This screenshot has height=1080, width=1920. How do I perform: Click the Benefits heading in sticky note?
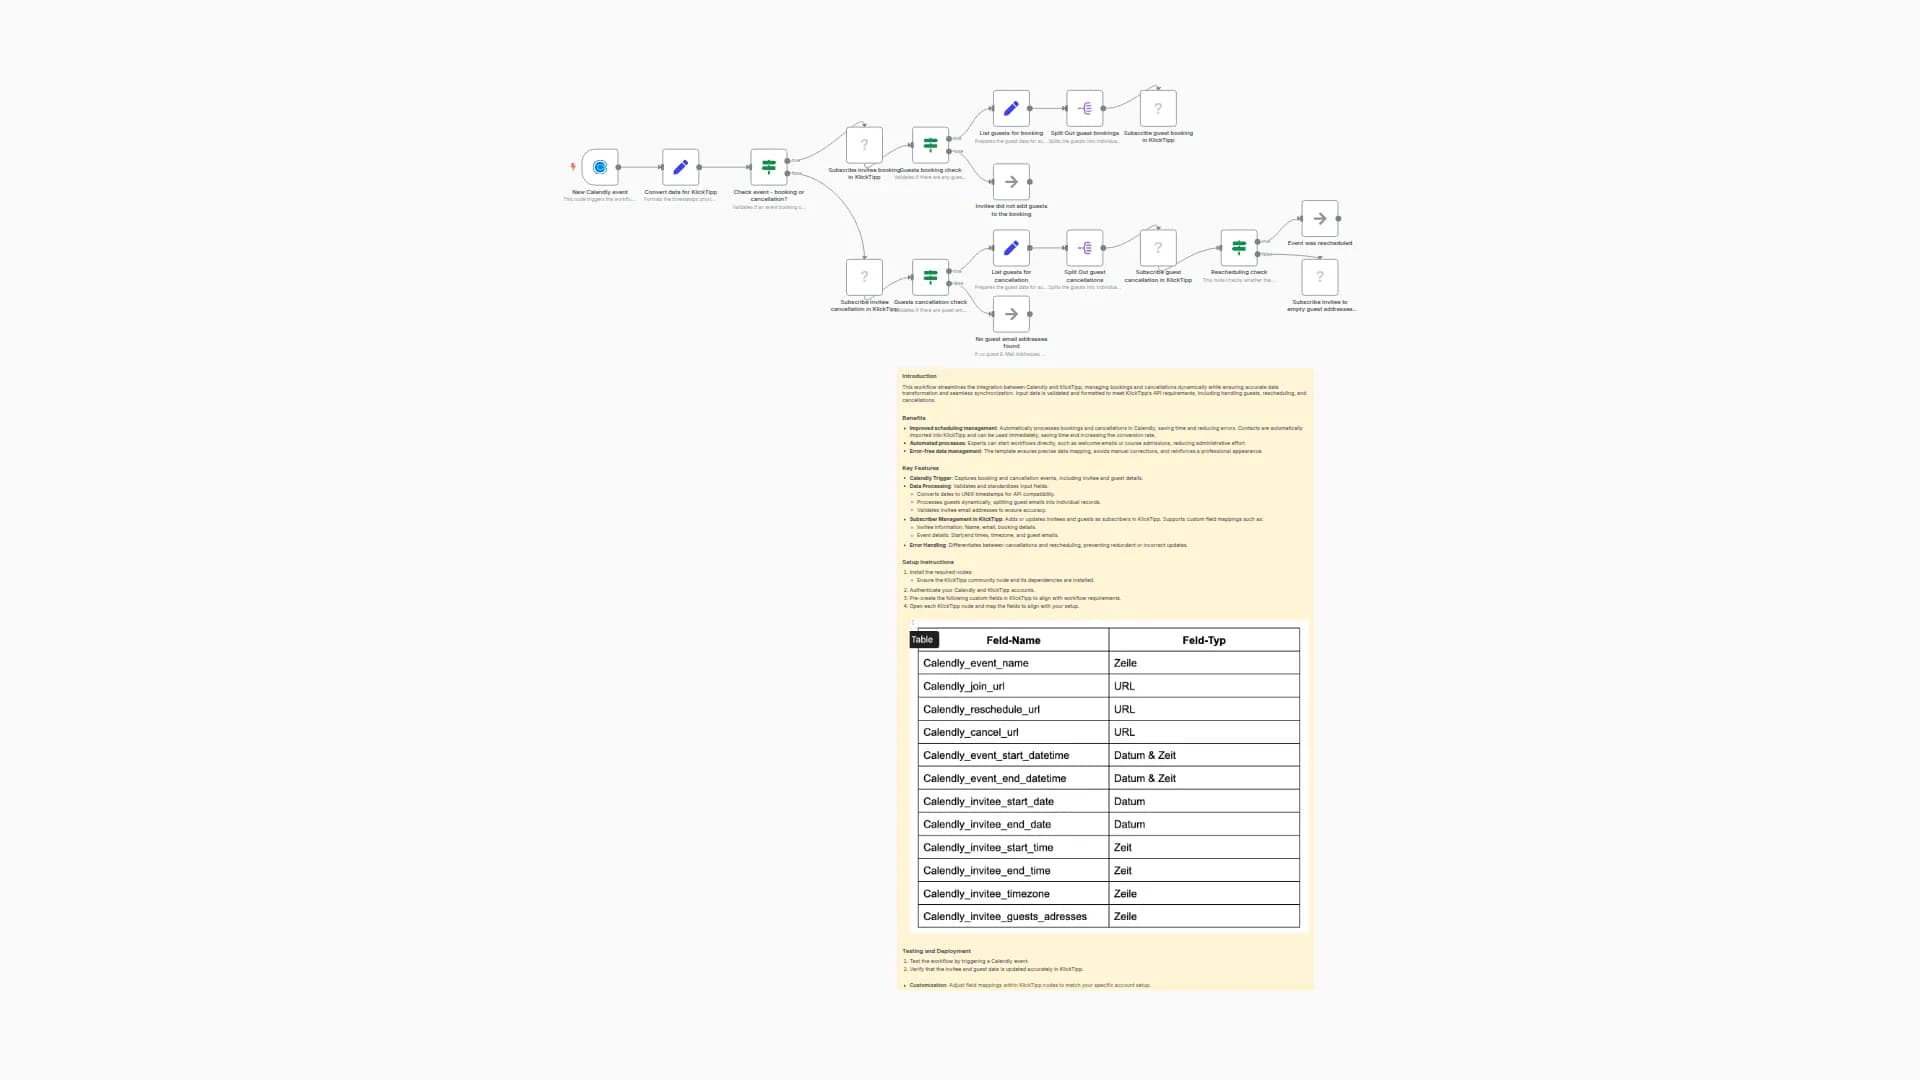click(x=914, y=418)
